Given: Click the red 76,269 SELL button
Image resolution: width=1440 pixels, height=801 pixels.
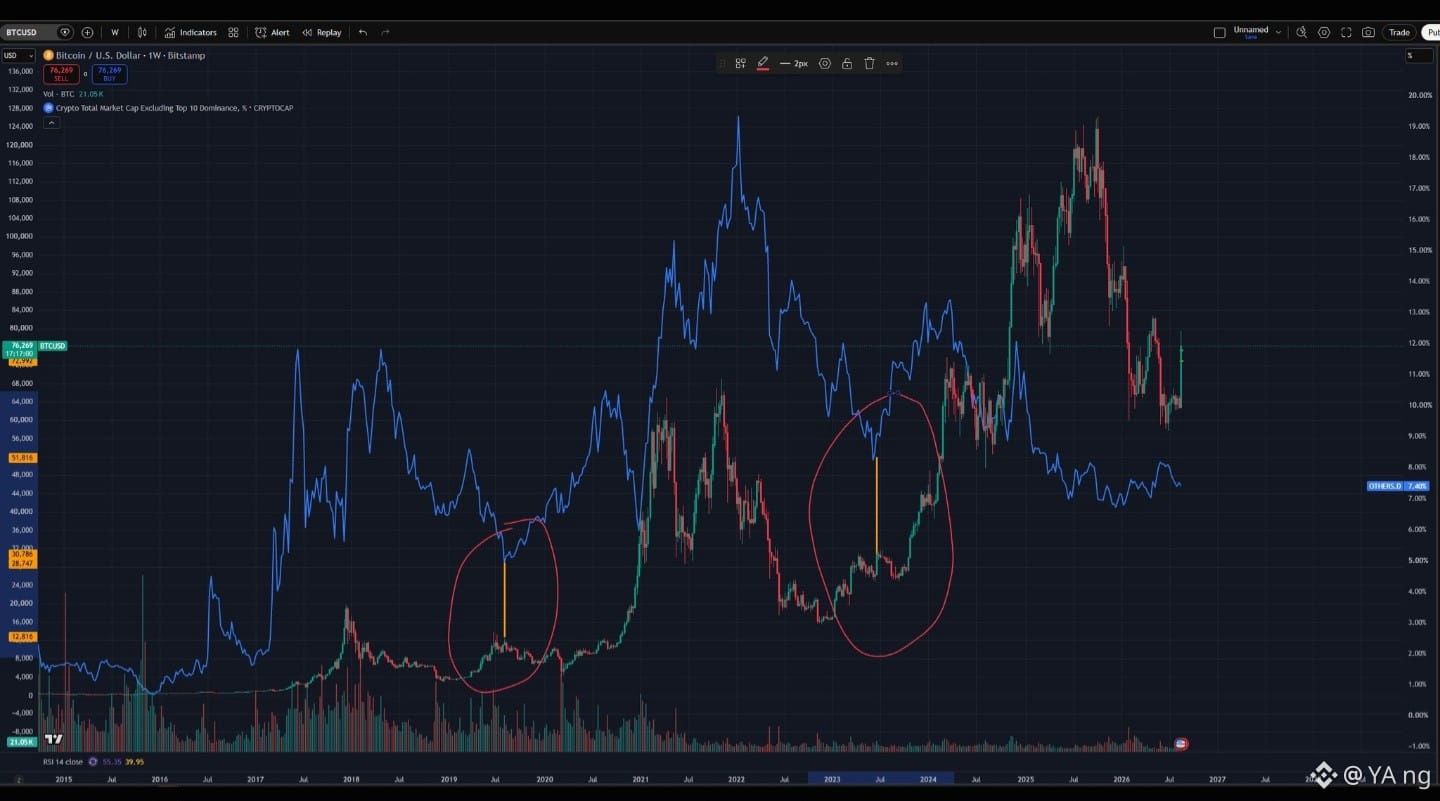Looking at the screenshot, I should [62, 74].
